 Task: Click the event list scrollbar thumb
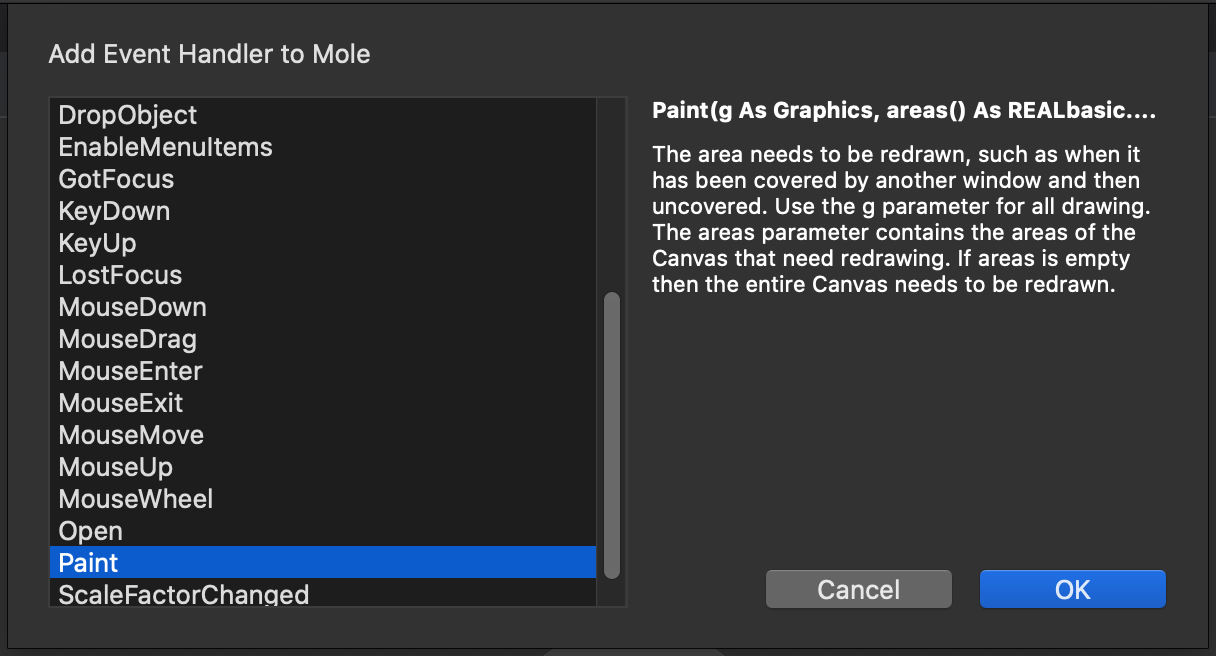612,435
